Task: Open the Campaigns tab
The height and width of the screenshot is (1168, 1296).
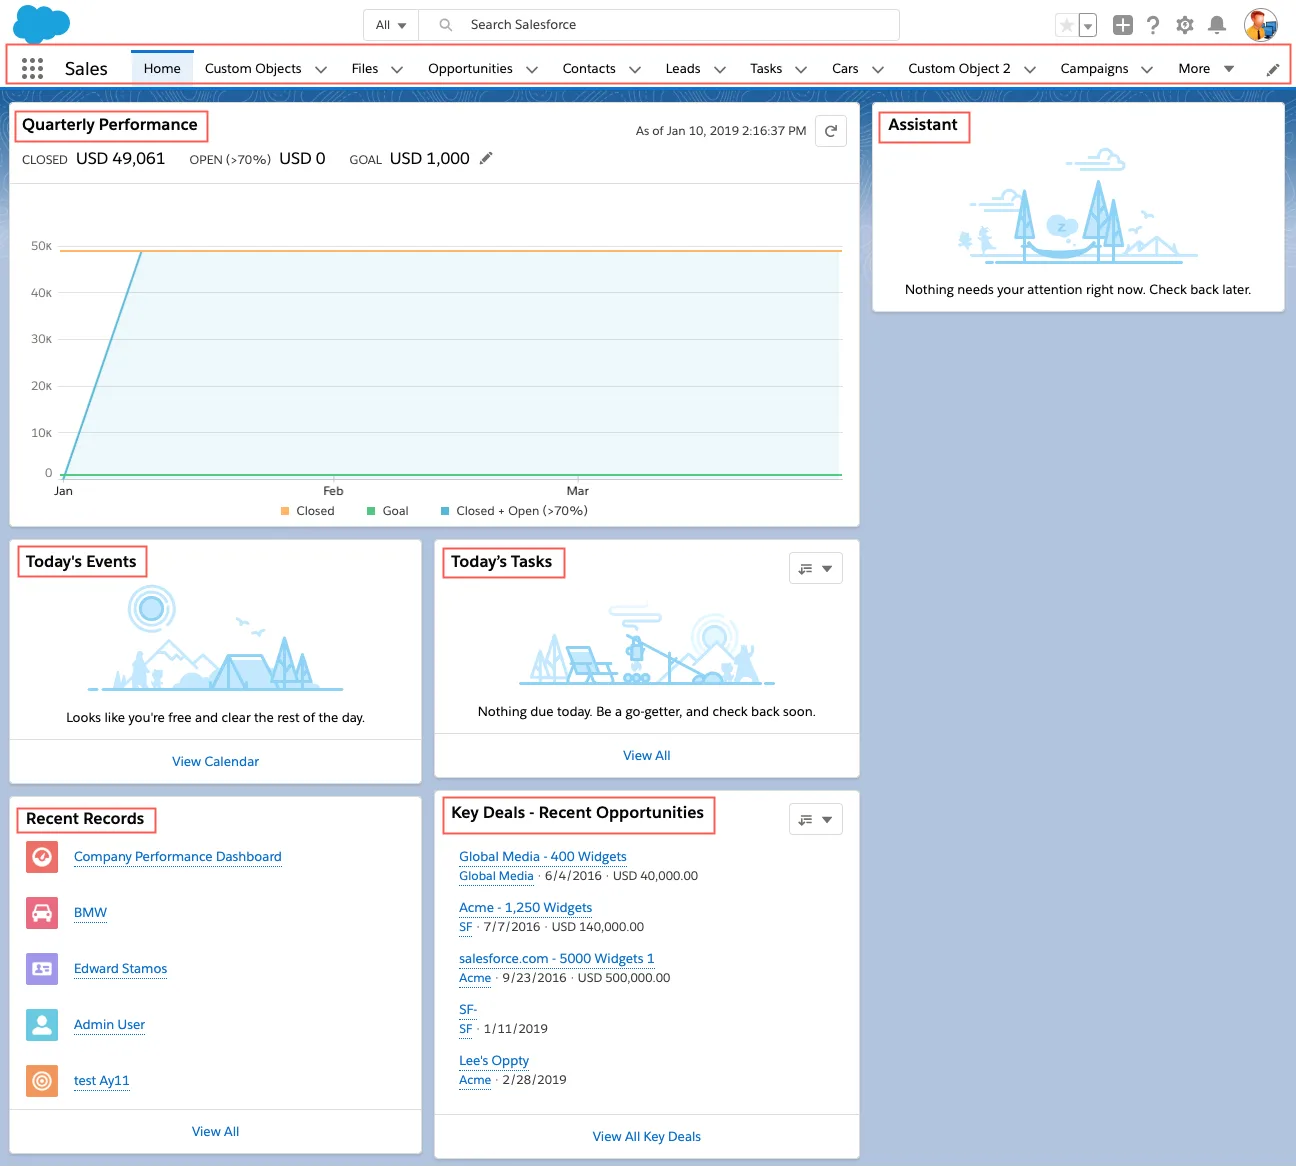Action: [1094, 68]
